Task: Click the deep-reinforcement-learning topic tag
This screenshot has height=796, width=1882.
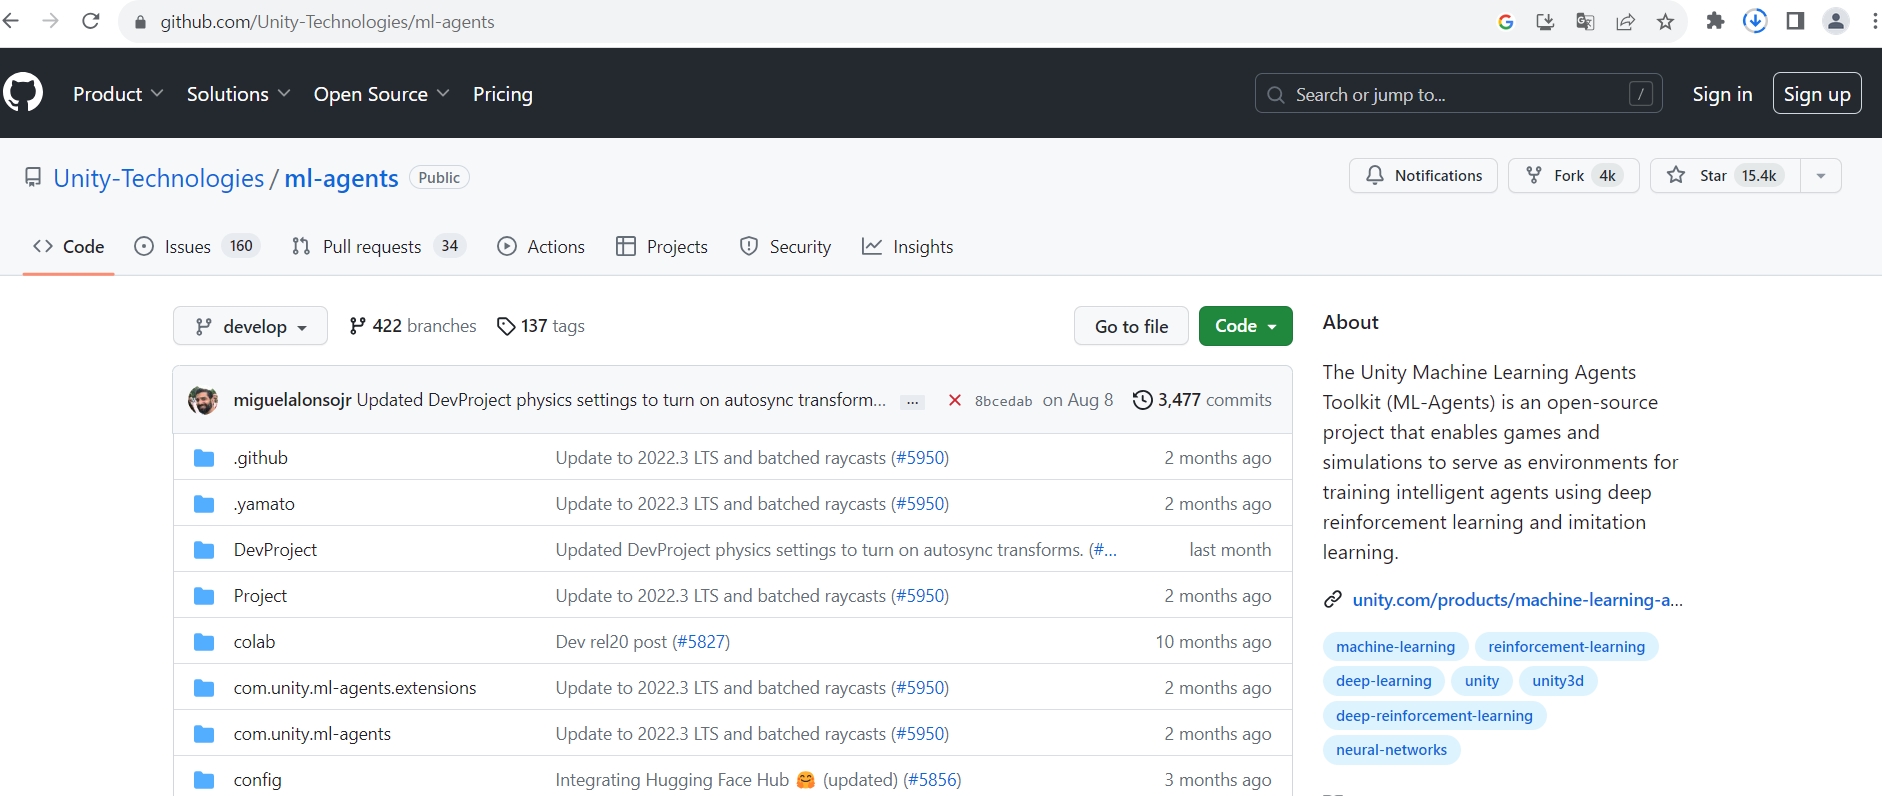Action: [1434, 716]
